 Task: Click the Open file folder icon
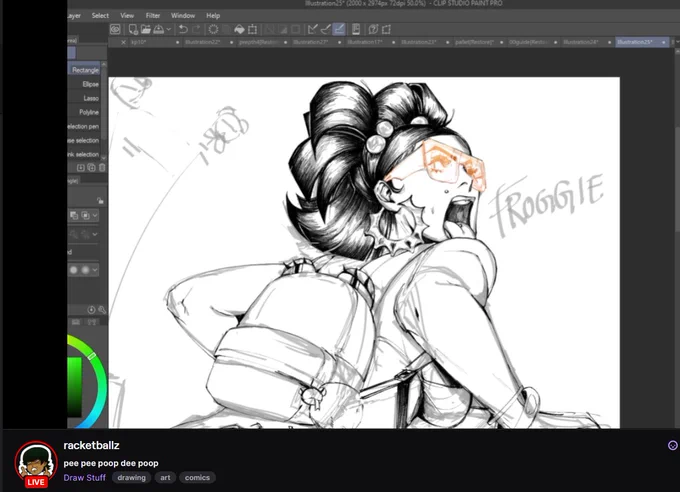coord(146,29)
